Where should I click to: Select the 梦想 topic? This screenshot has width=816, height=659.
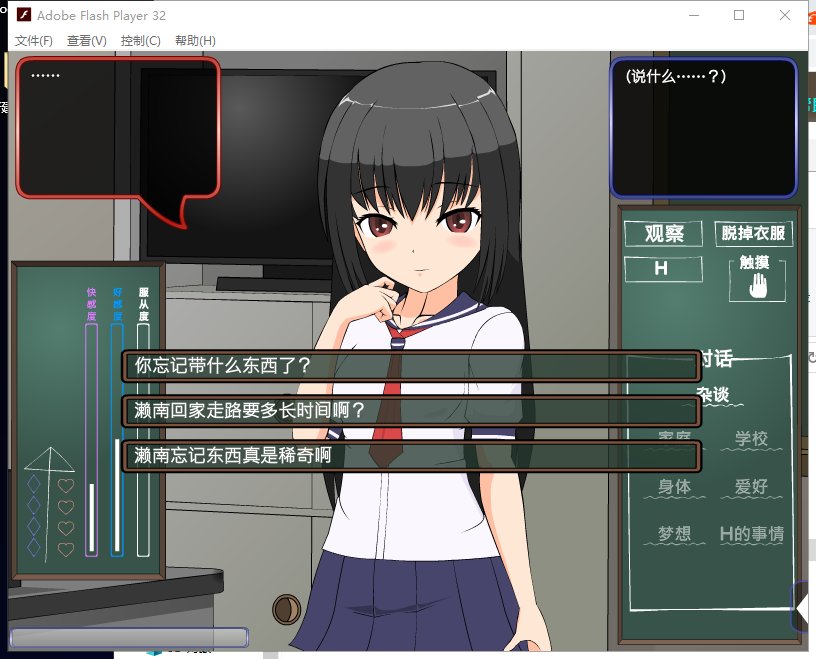tap(674, 534)
